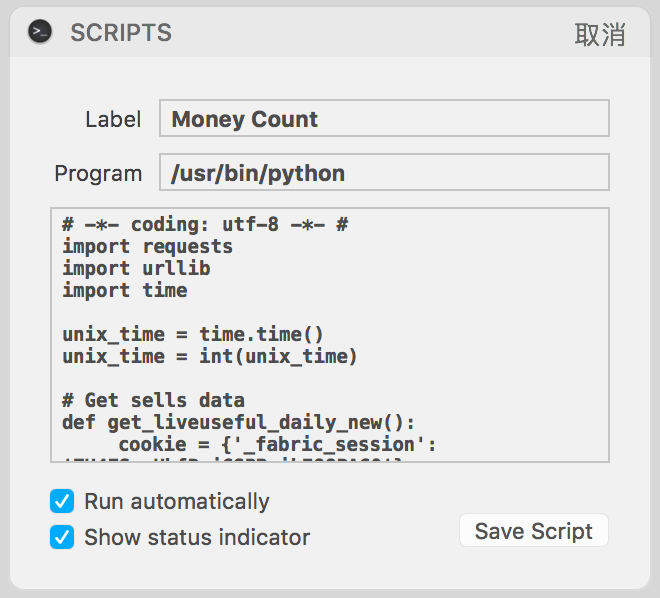Screen dimensions: 660x598
Task: Click the cookie '_fabric_session' assignment line
Action: tap(275, 445)
